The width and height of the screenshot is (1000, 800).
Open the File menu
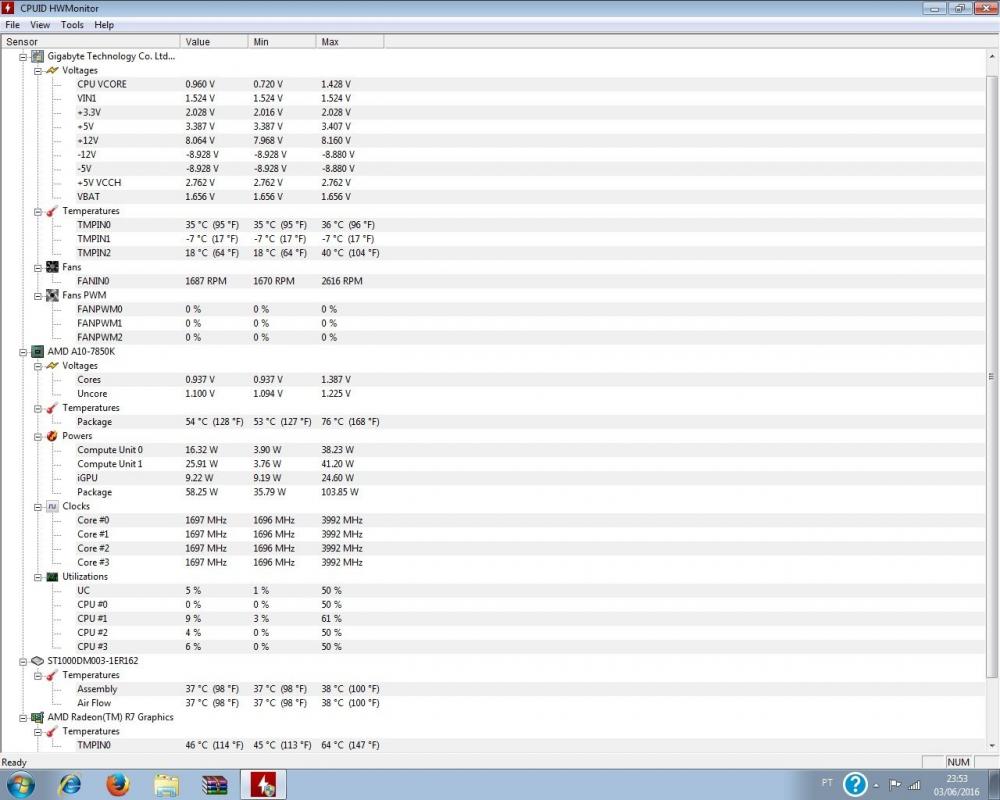point(13,25)
